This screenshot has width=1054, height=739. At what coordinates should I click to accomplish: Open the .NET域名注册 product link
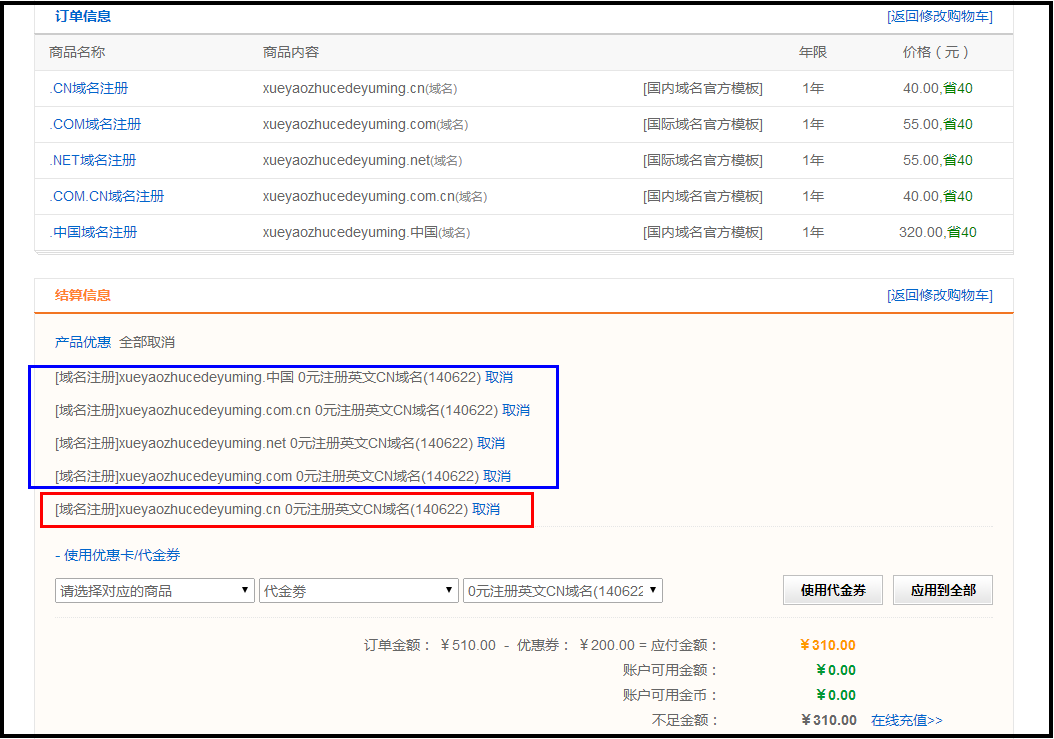93,160
